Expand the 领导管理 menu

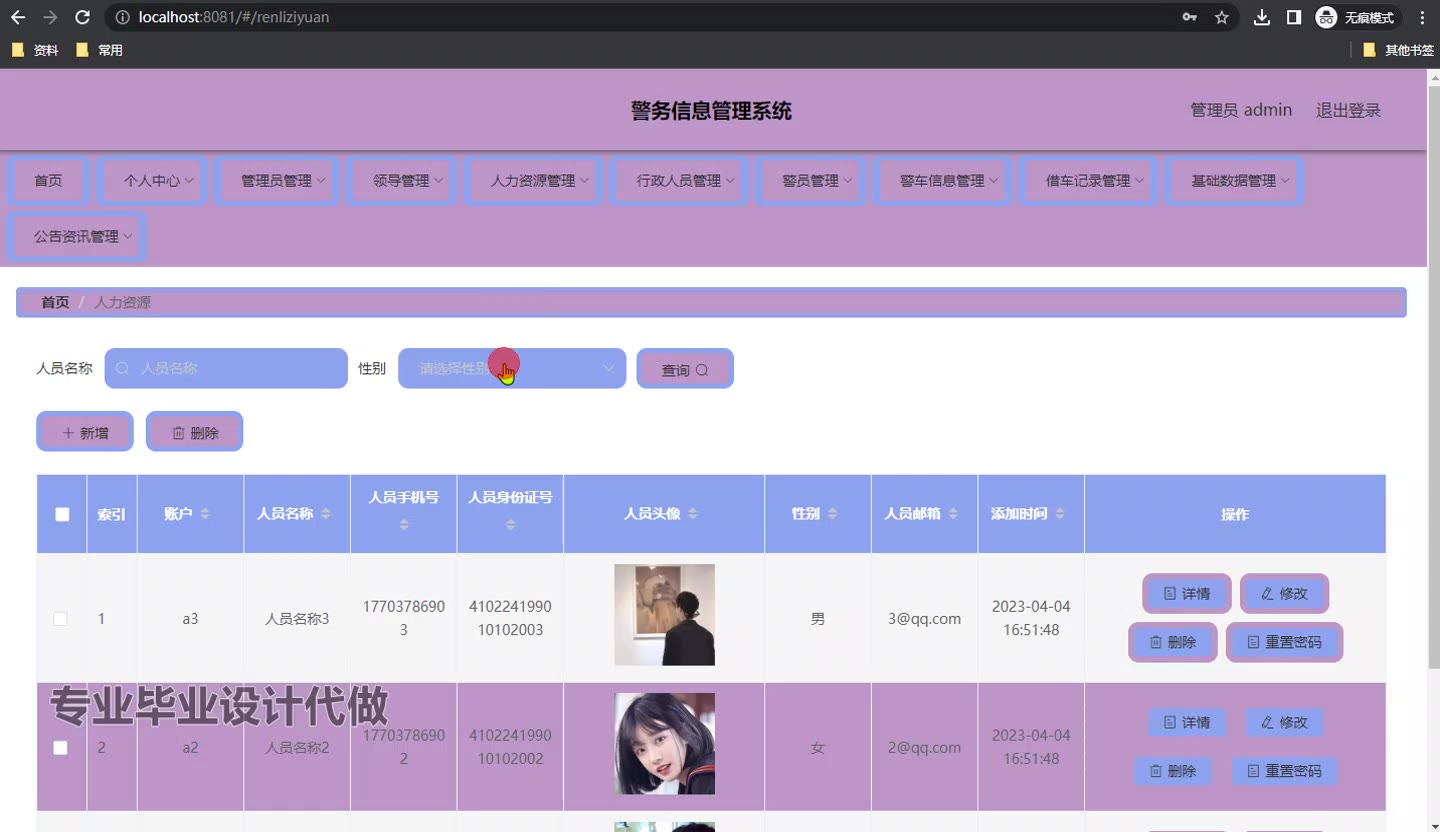[401, 181]
